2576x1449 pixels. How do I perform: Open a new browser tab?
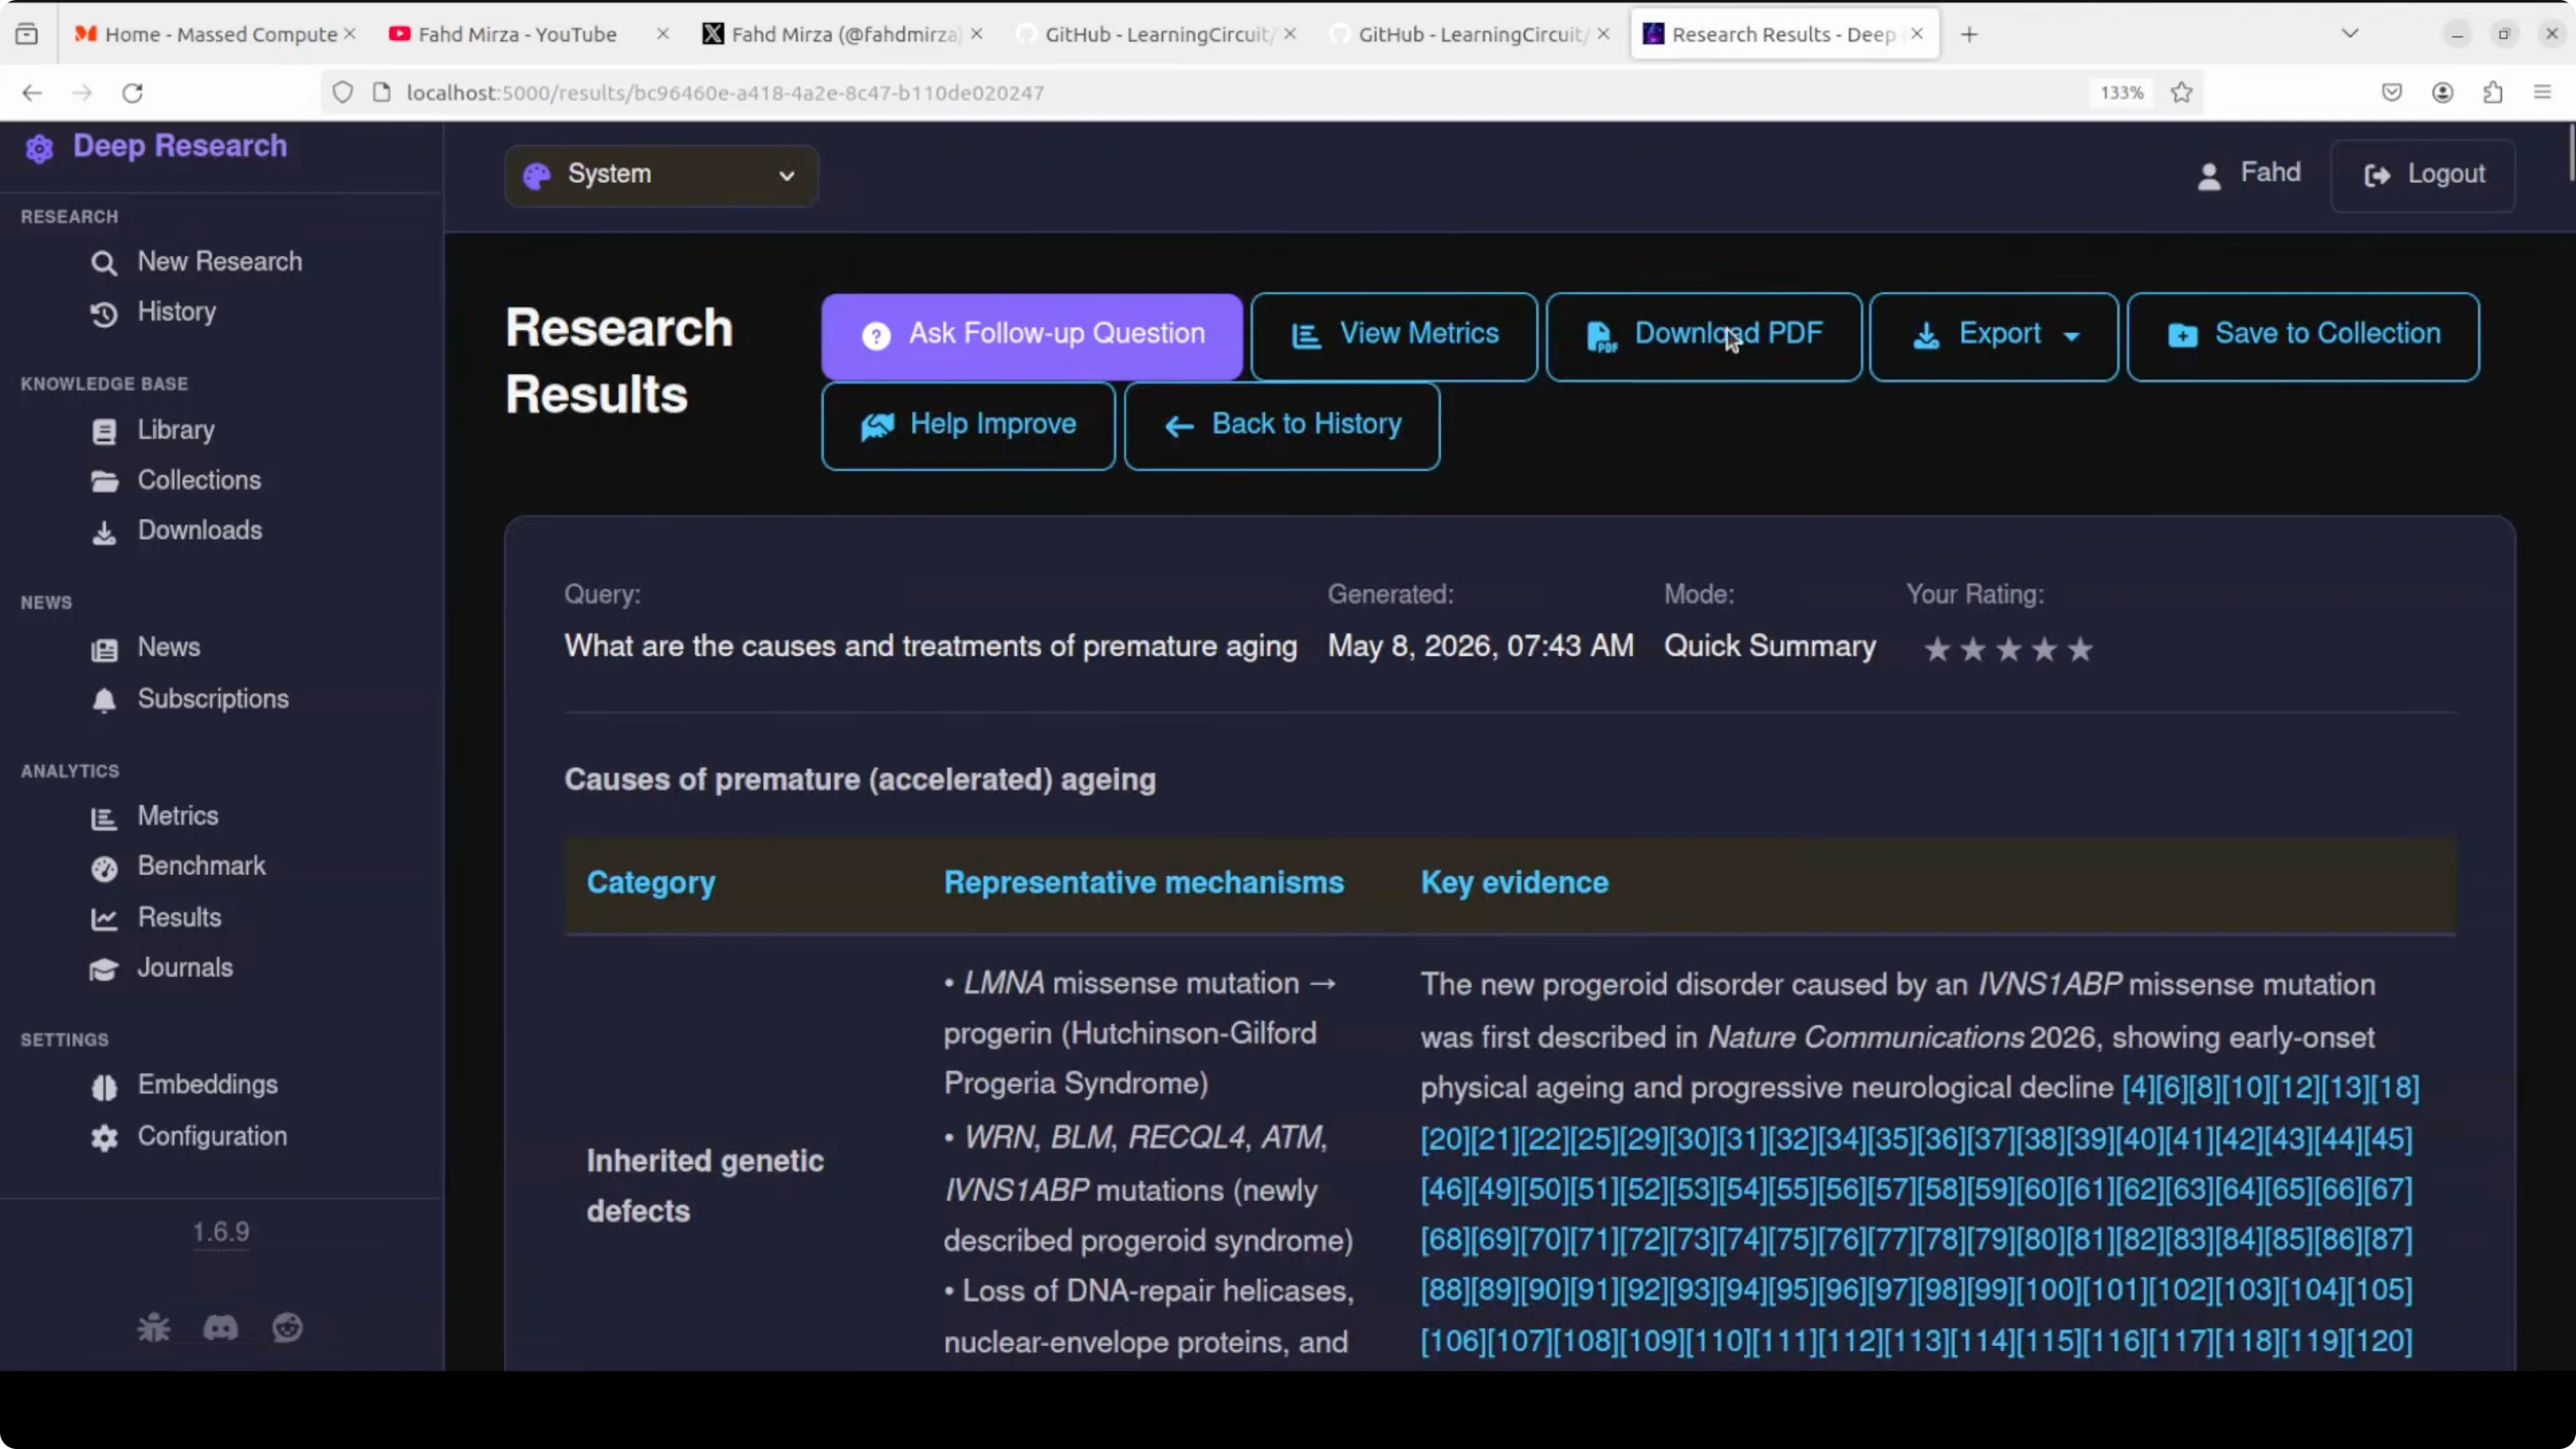pos(1969,34)
